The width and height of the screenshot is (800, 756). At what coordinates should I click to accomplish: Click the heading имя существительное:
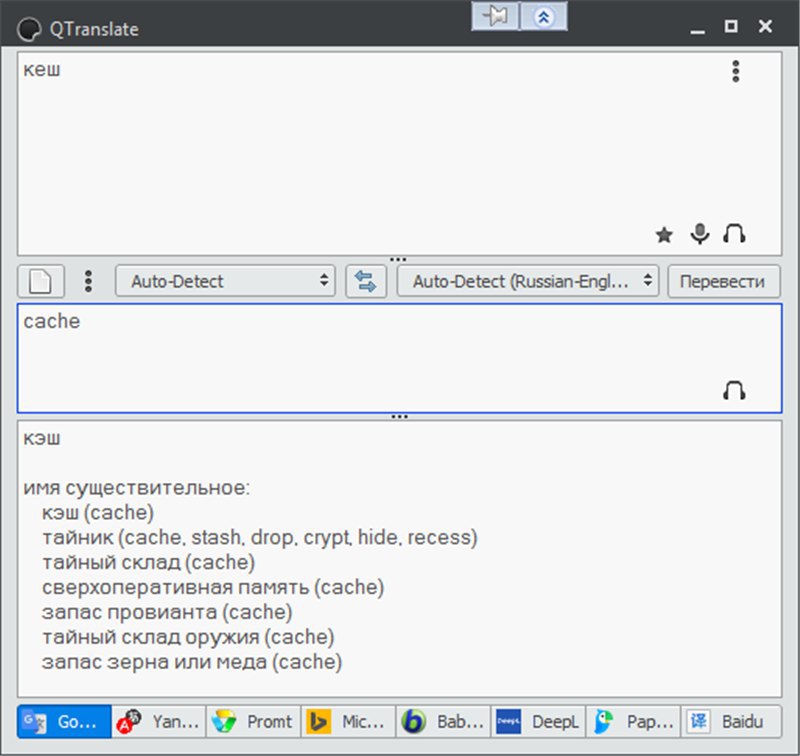point(137,488)
